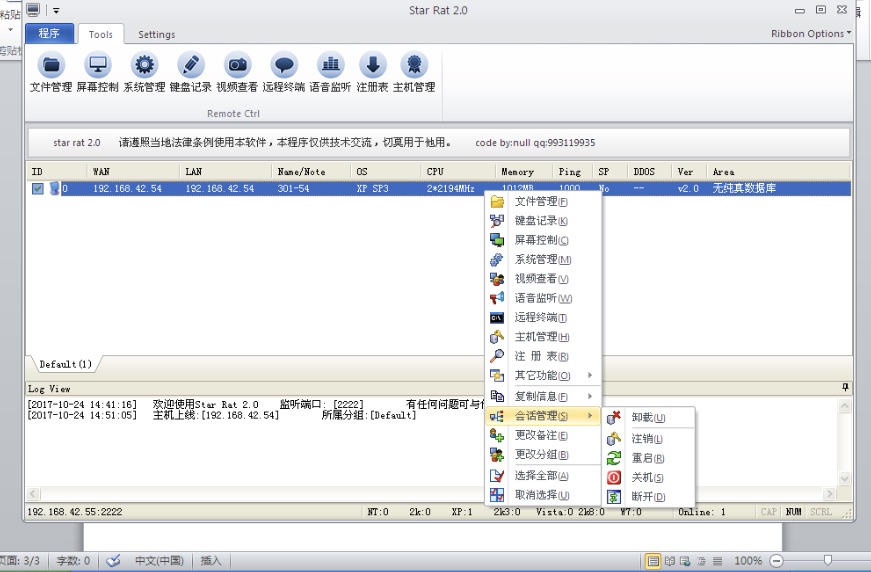Switch to the Tools ribbon tab
This screenshot has width=871, height=572.
[101, 34]
